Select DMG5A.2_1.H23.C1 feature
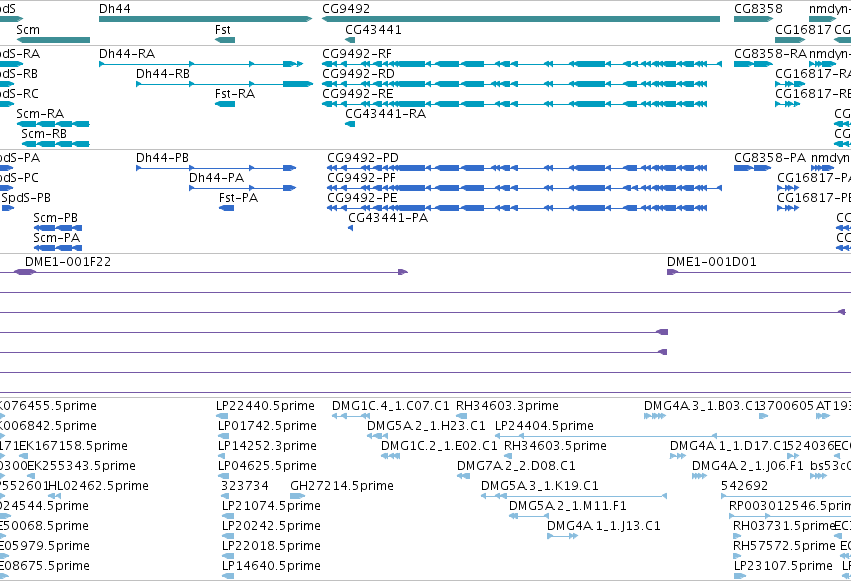Image resolution: width=851 pixels, height=581 pixels. click(x=377, y=436)
